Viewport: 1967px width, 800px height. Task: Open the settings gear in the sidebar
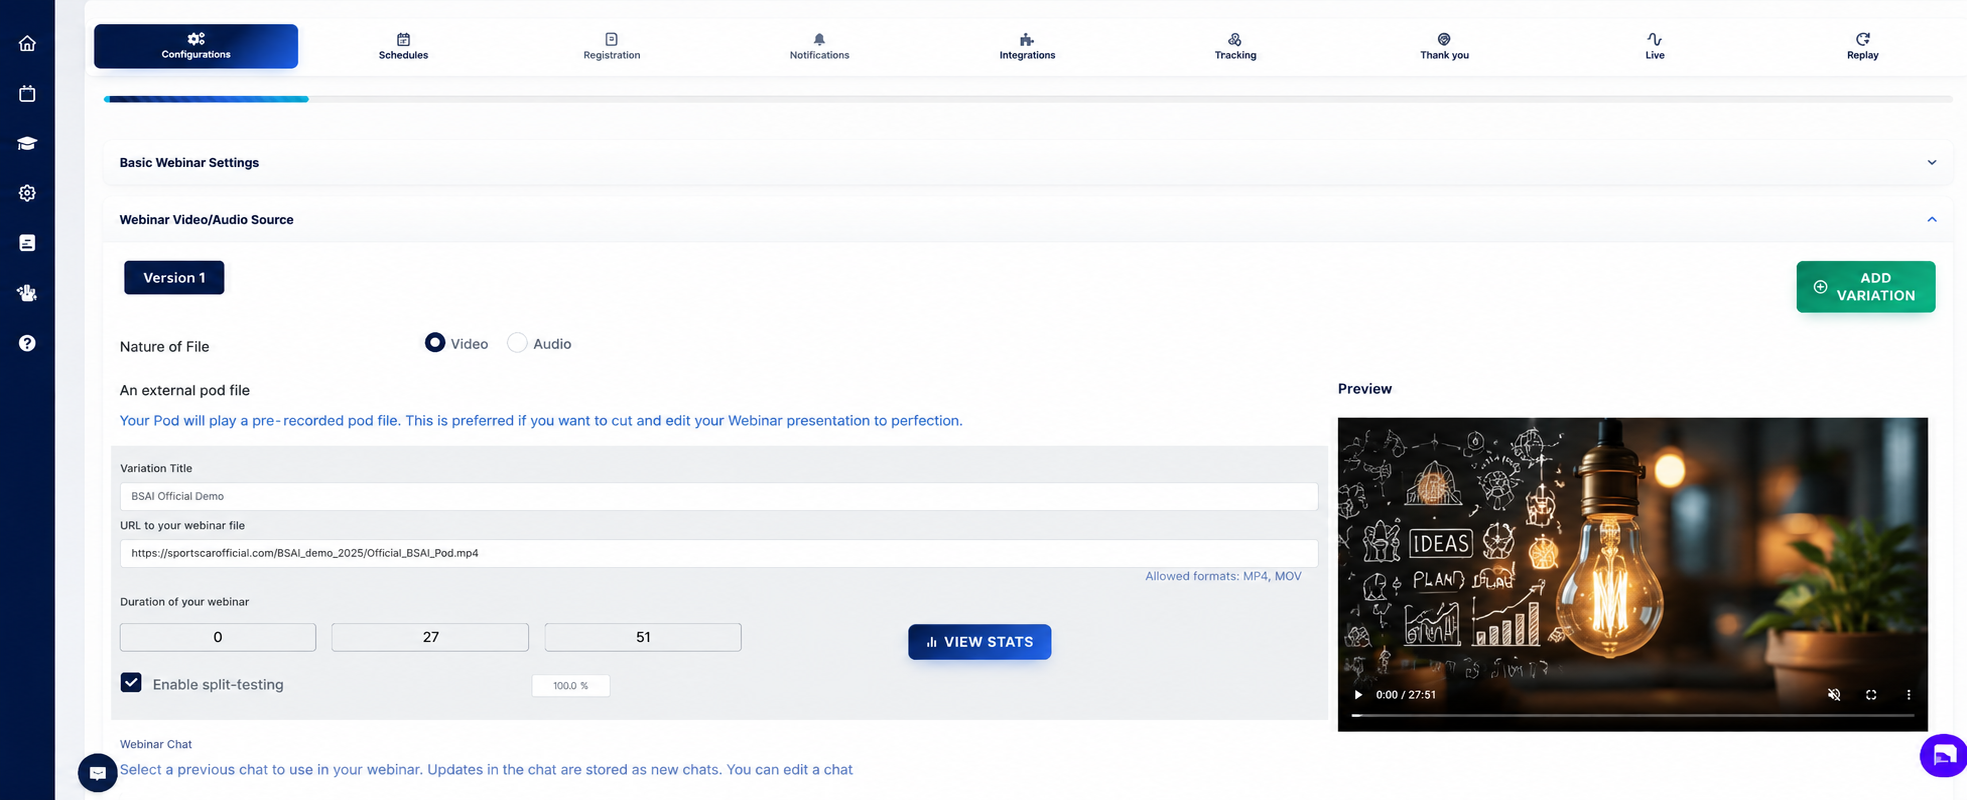(x=27, y=193)
